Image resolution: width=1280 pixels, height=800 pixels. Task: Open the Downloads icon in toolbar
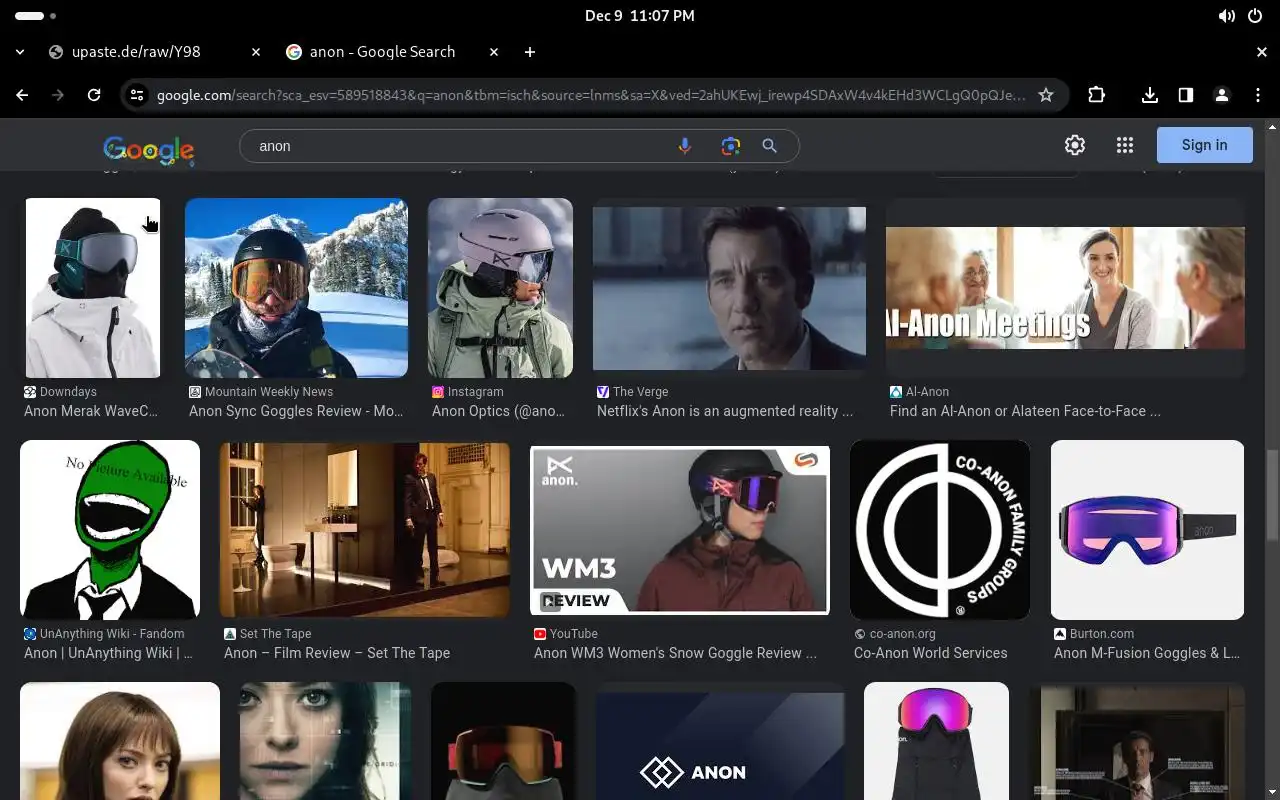tap(1150, 95)
